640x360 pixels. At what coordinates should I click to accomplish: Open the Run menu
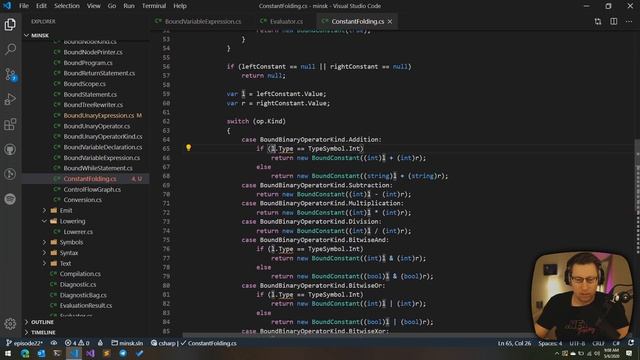click(129, 6)
